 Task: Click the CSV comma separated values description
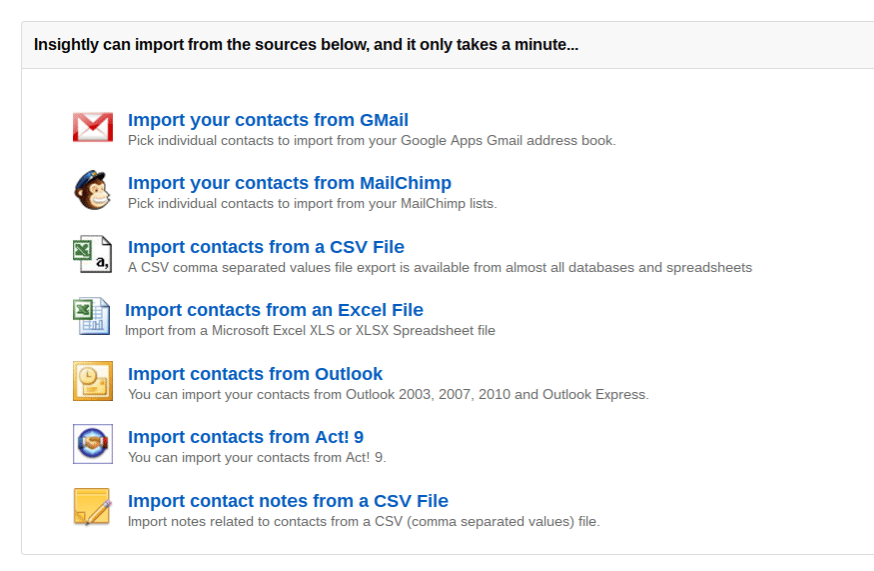tap(440, 268)
